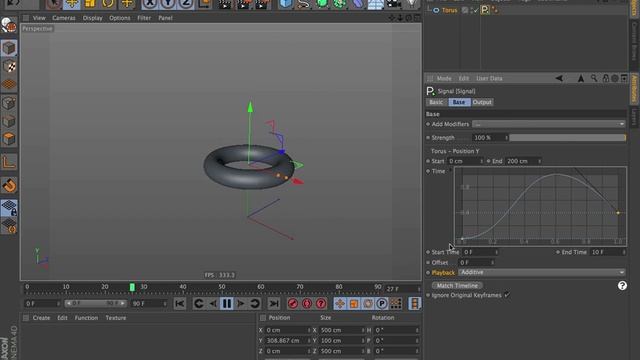Open material manager Create menu
This screenshot has width=640, height=360.
point(41,318)
